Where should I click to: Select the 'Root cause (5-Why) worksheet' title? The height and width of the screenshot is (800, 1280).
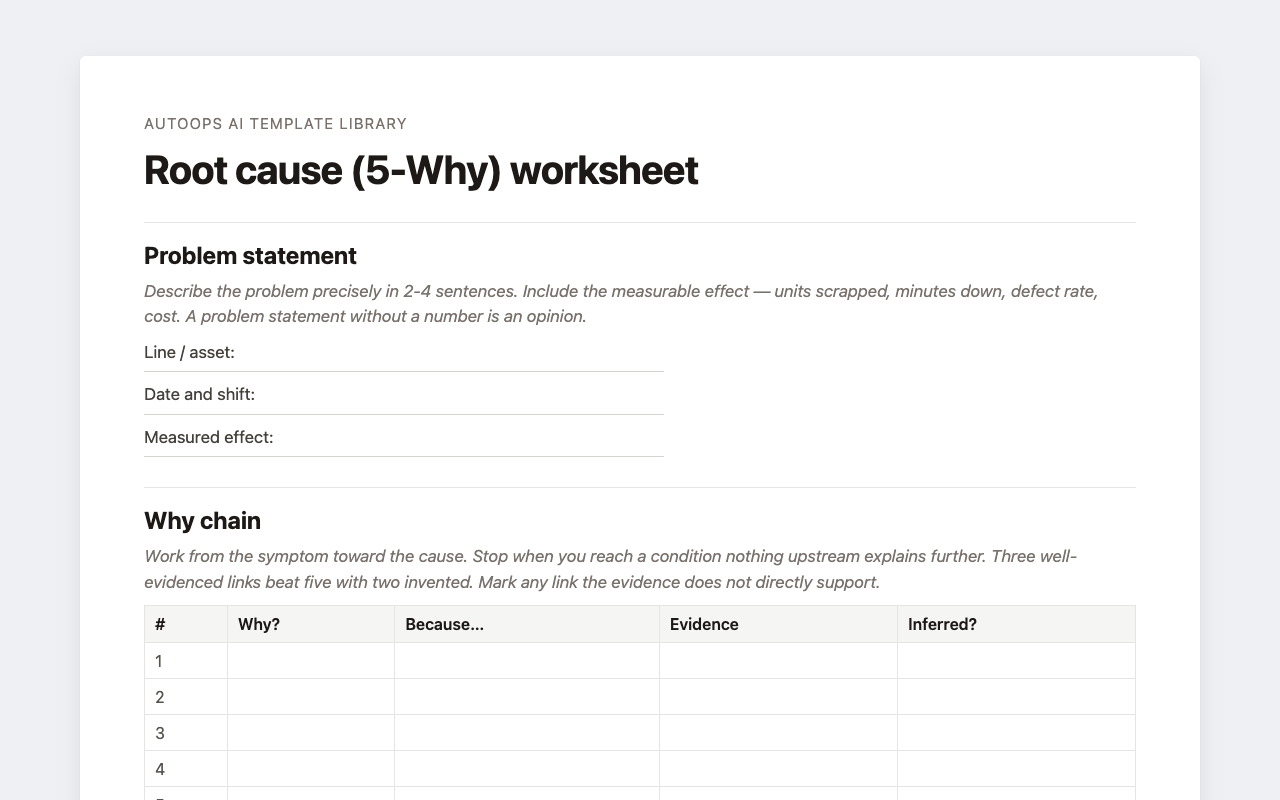click(421, 170)
